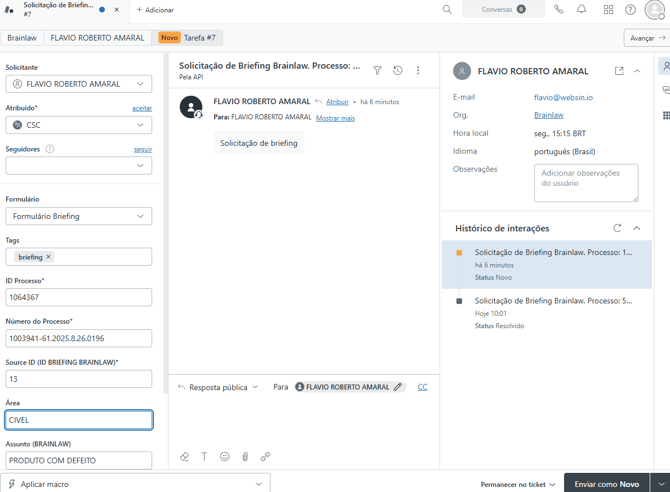Insert emoji in reply composer
Image resolution: width=670 pixels, height=492 pixels.
(x=225, y=457)
